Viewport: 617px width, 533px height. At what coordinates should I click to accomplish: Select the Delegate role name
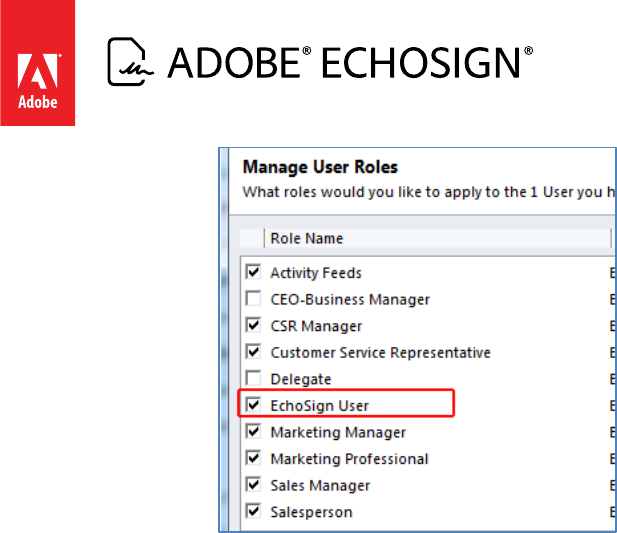(x=300, y=379)
